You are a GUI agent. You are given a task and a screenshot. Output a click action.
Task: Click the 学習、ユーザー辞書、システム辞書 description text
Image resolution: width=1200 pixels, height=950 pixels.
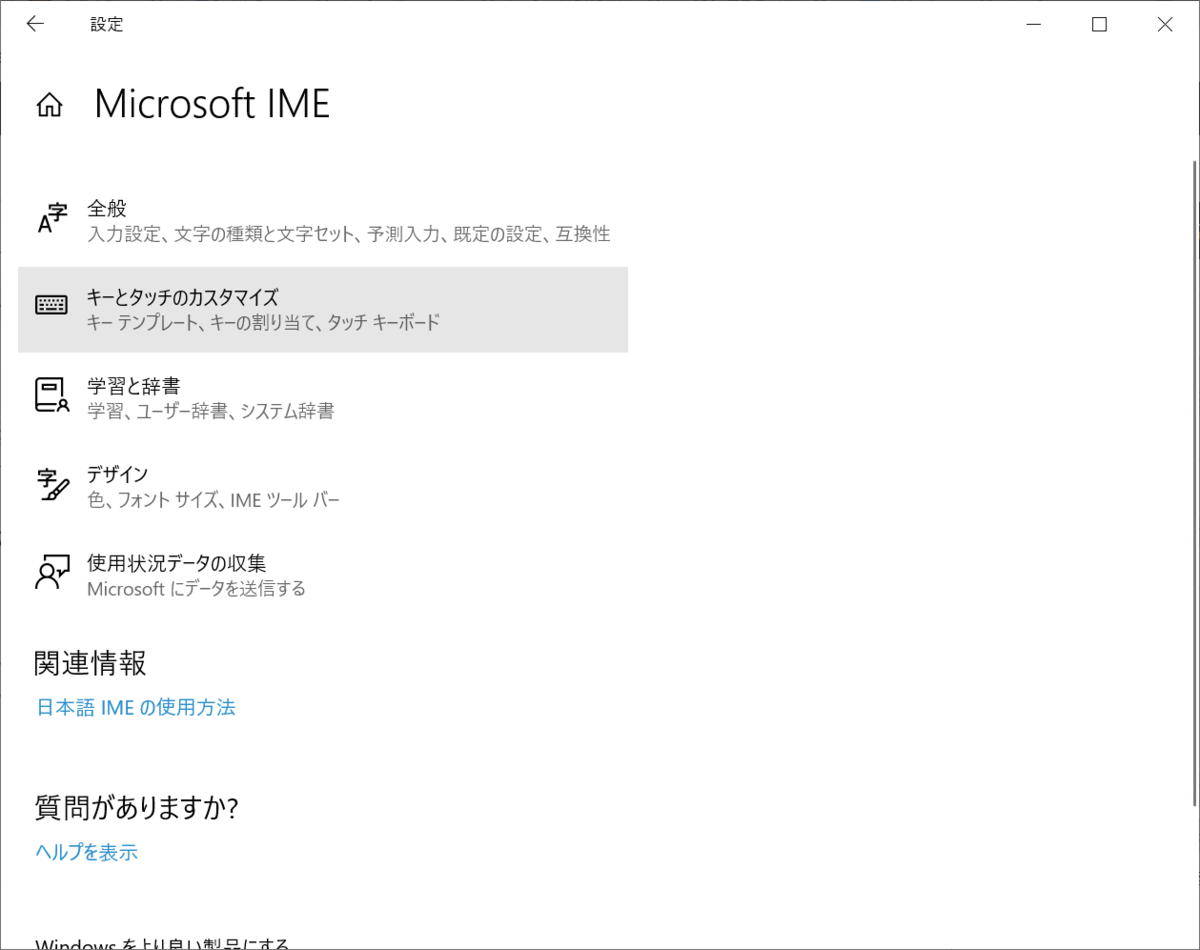click(x=211, y=411)
